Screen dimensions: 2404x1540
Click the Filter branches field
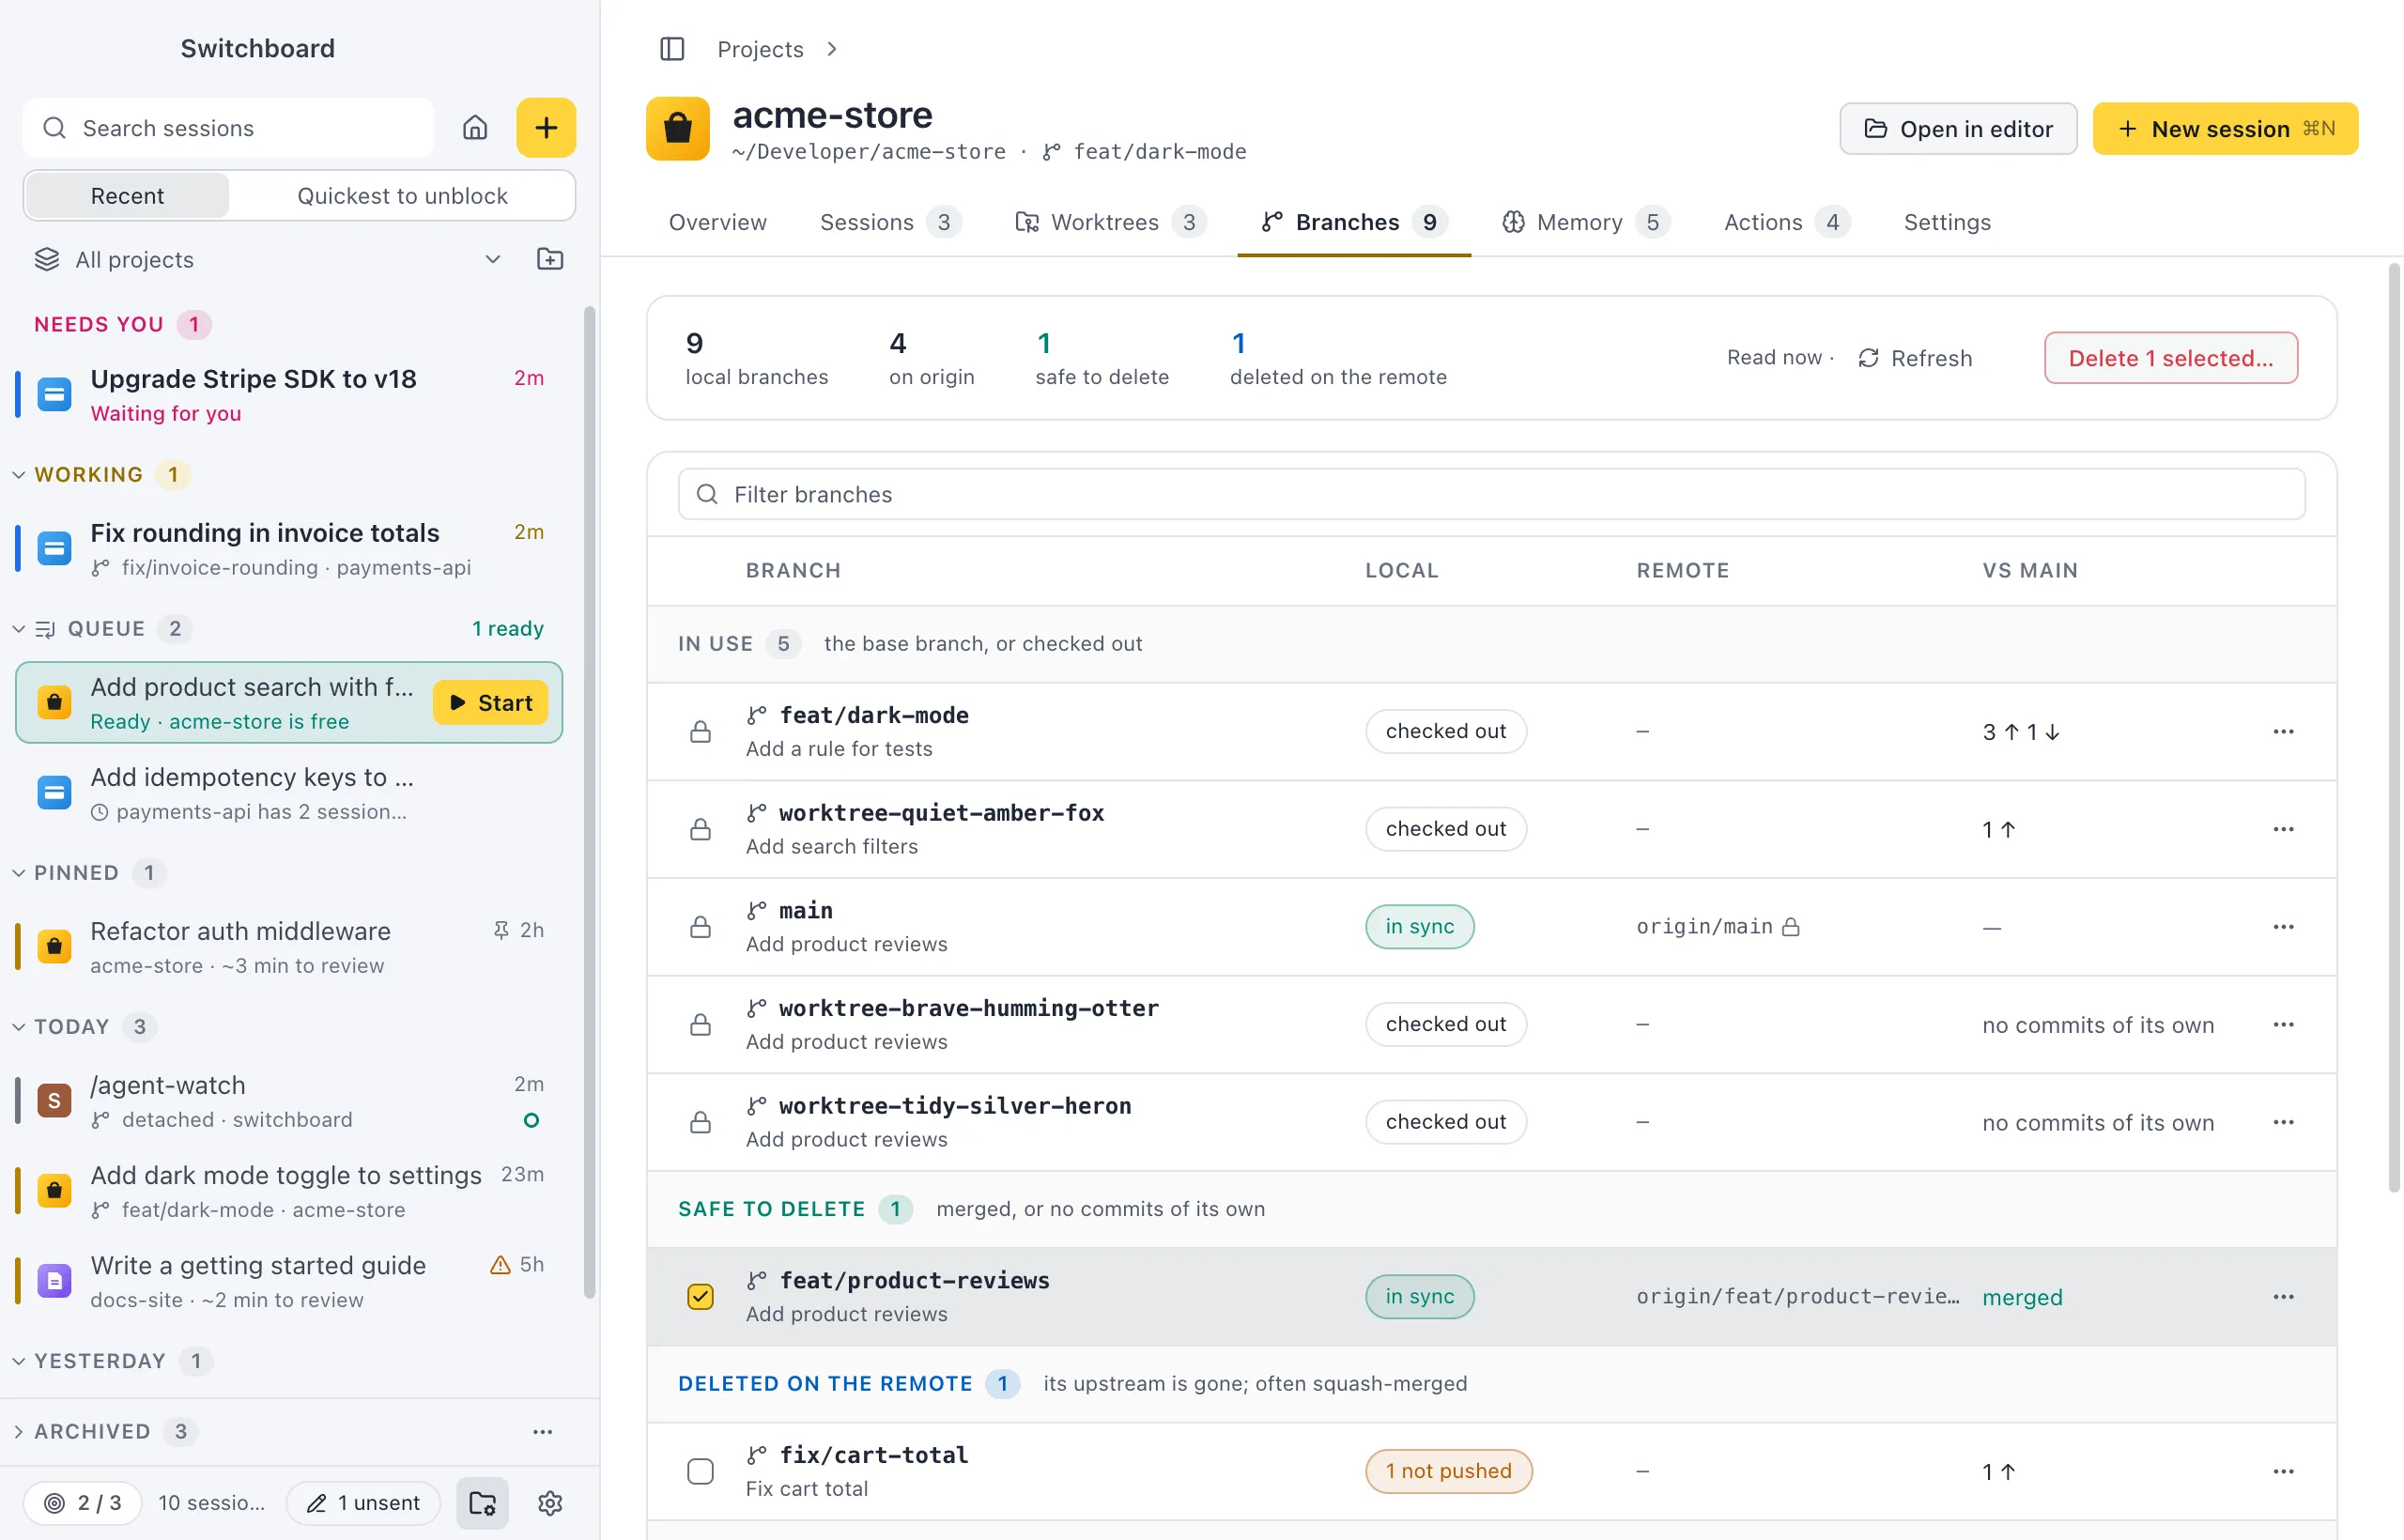pyautogui.click(x=1491, y=494)
